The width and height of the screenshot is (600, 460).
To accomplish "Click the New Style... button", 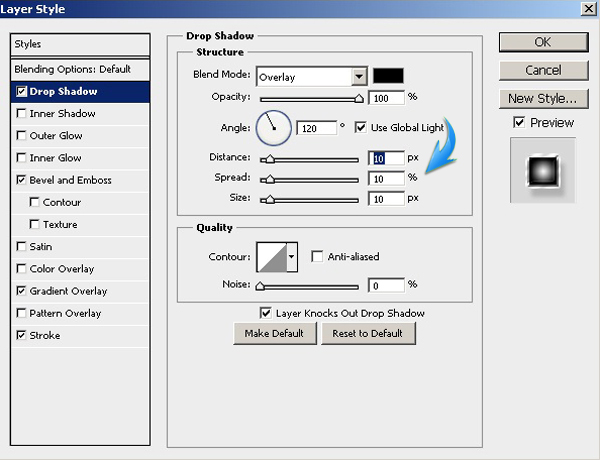I will [541, 98].
